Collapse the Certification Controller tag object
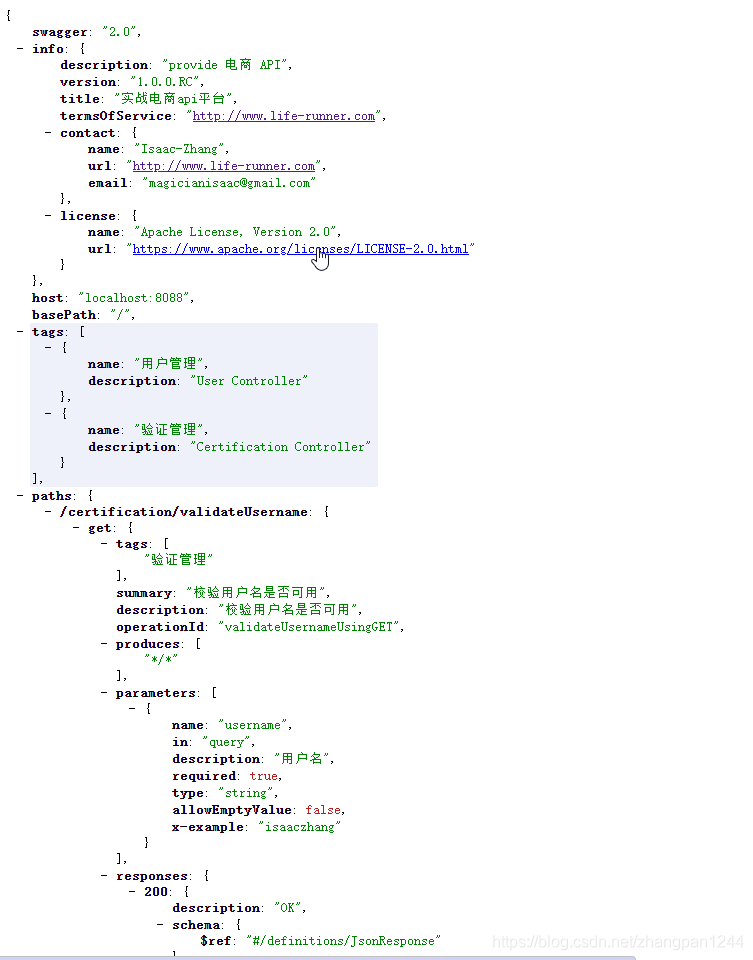Image resolution: width=753 pixels, height=960 pixels. (48, 413)
